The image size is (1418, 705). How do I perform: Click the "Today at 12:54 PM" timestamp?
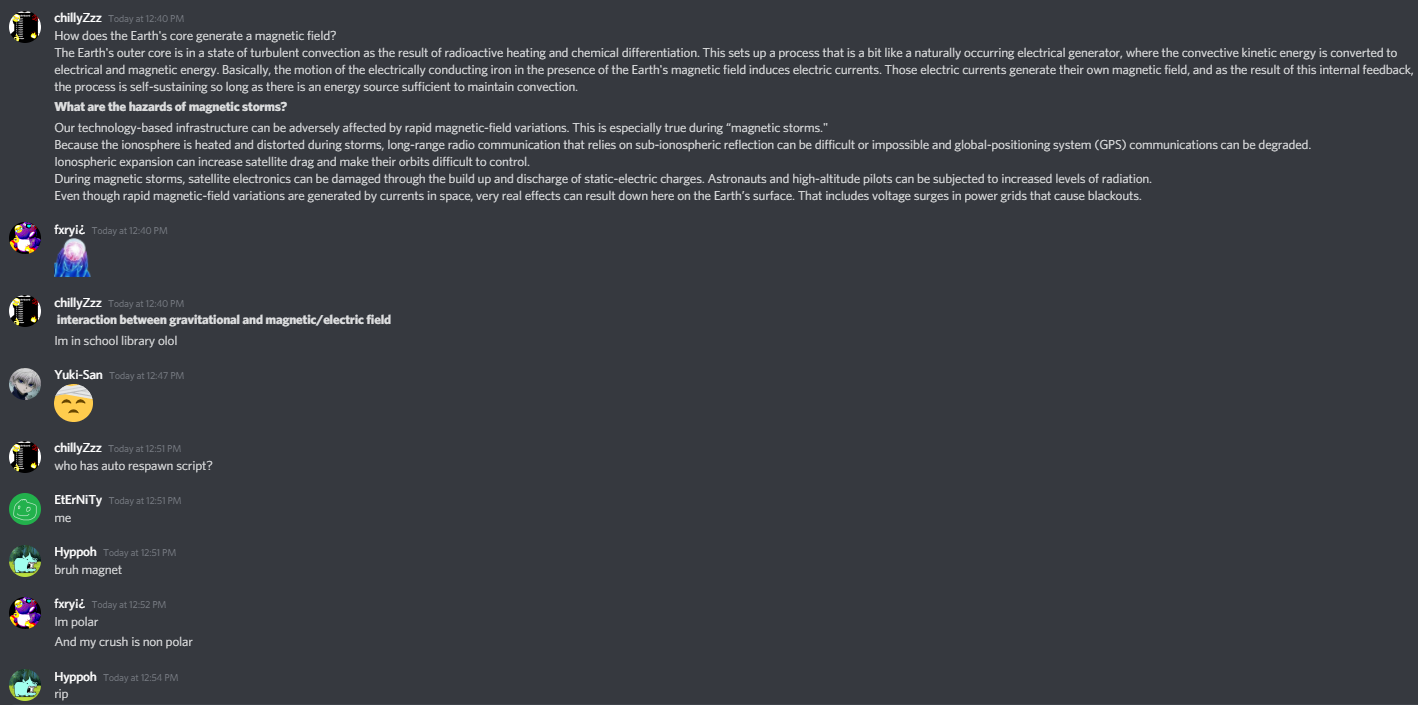coord(141,678)
